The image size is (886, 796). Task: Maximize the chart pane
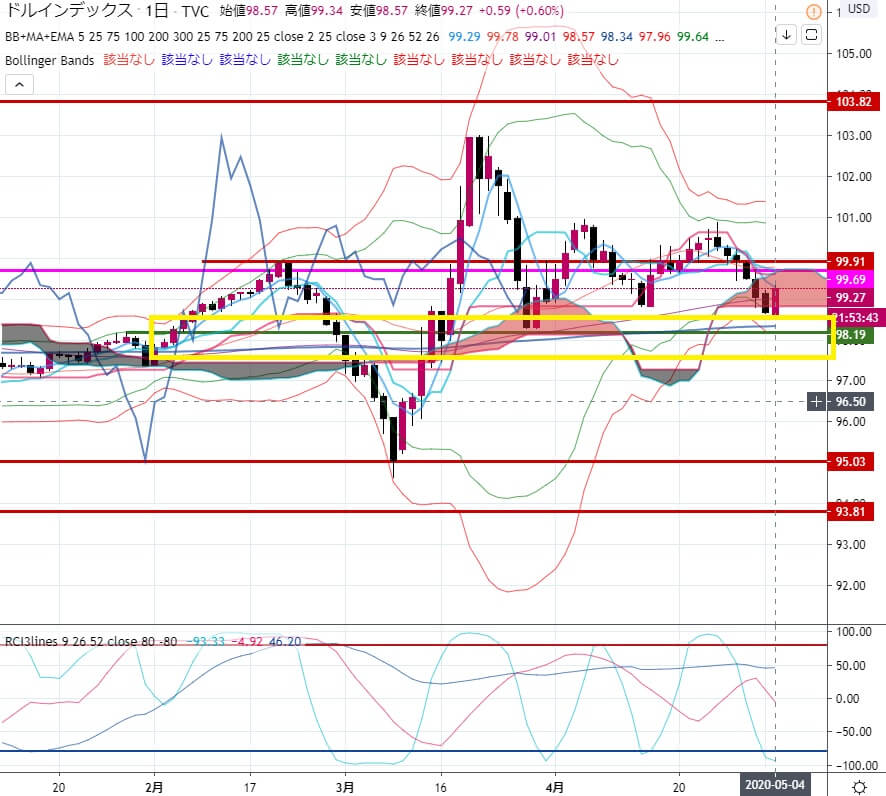(811, 35)
